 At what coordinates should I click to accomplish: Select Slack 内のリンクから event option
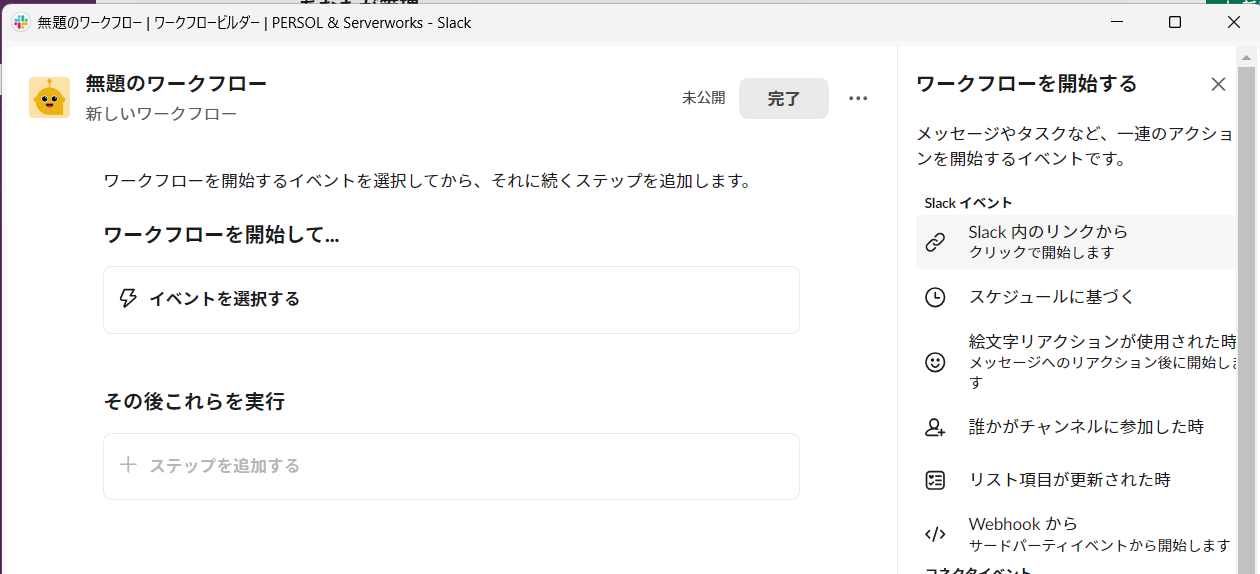coord(1076,242)
